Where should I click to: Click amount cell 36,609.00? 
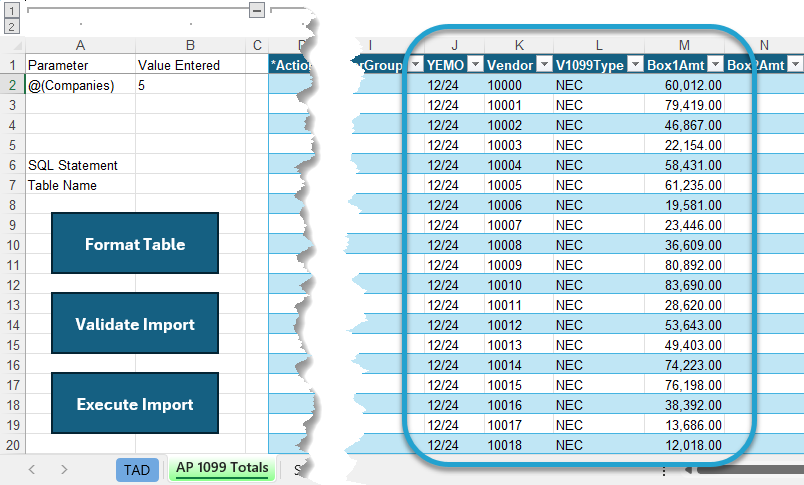point(684,245)
